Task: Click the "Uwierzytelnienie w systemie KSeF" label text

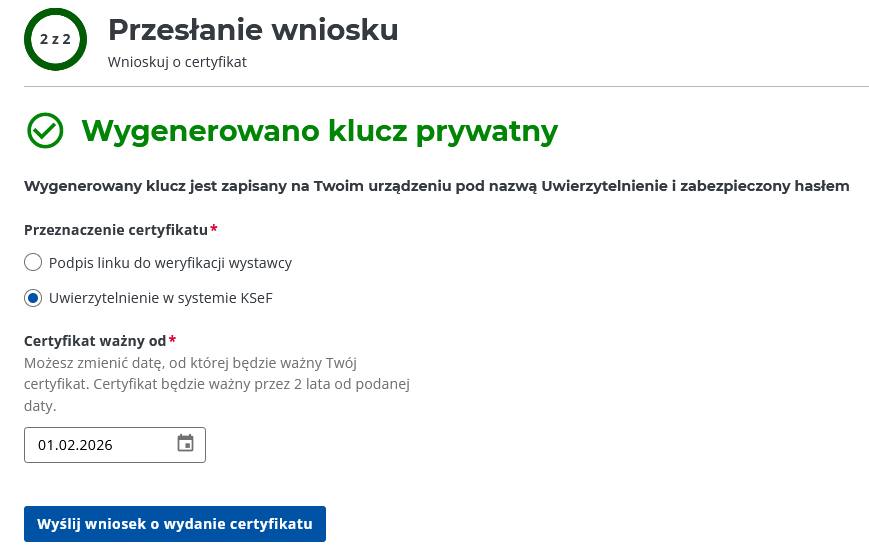Action: click(x=160, y=298)
